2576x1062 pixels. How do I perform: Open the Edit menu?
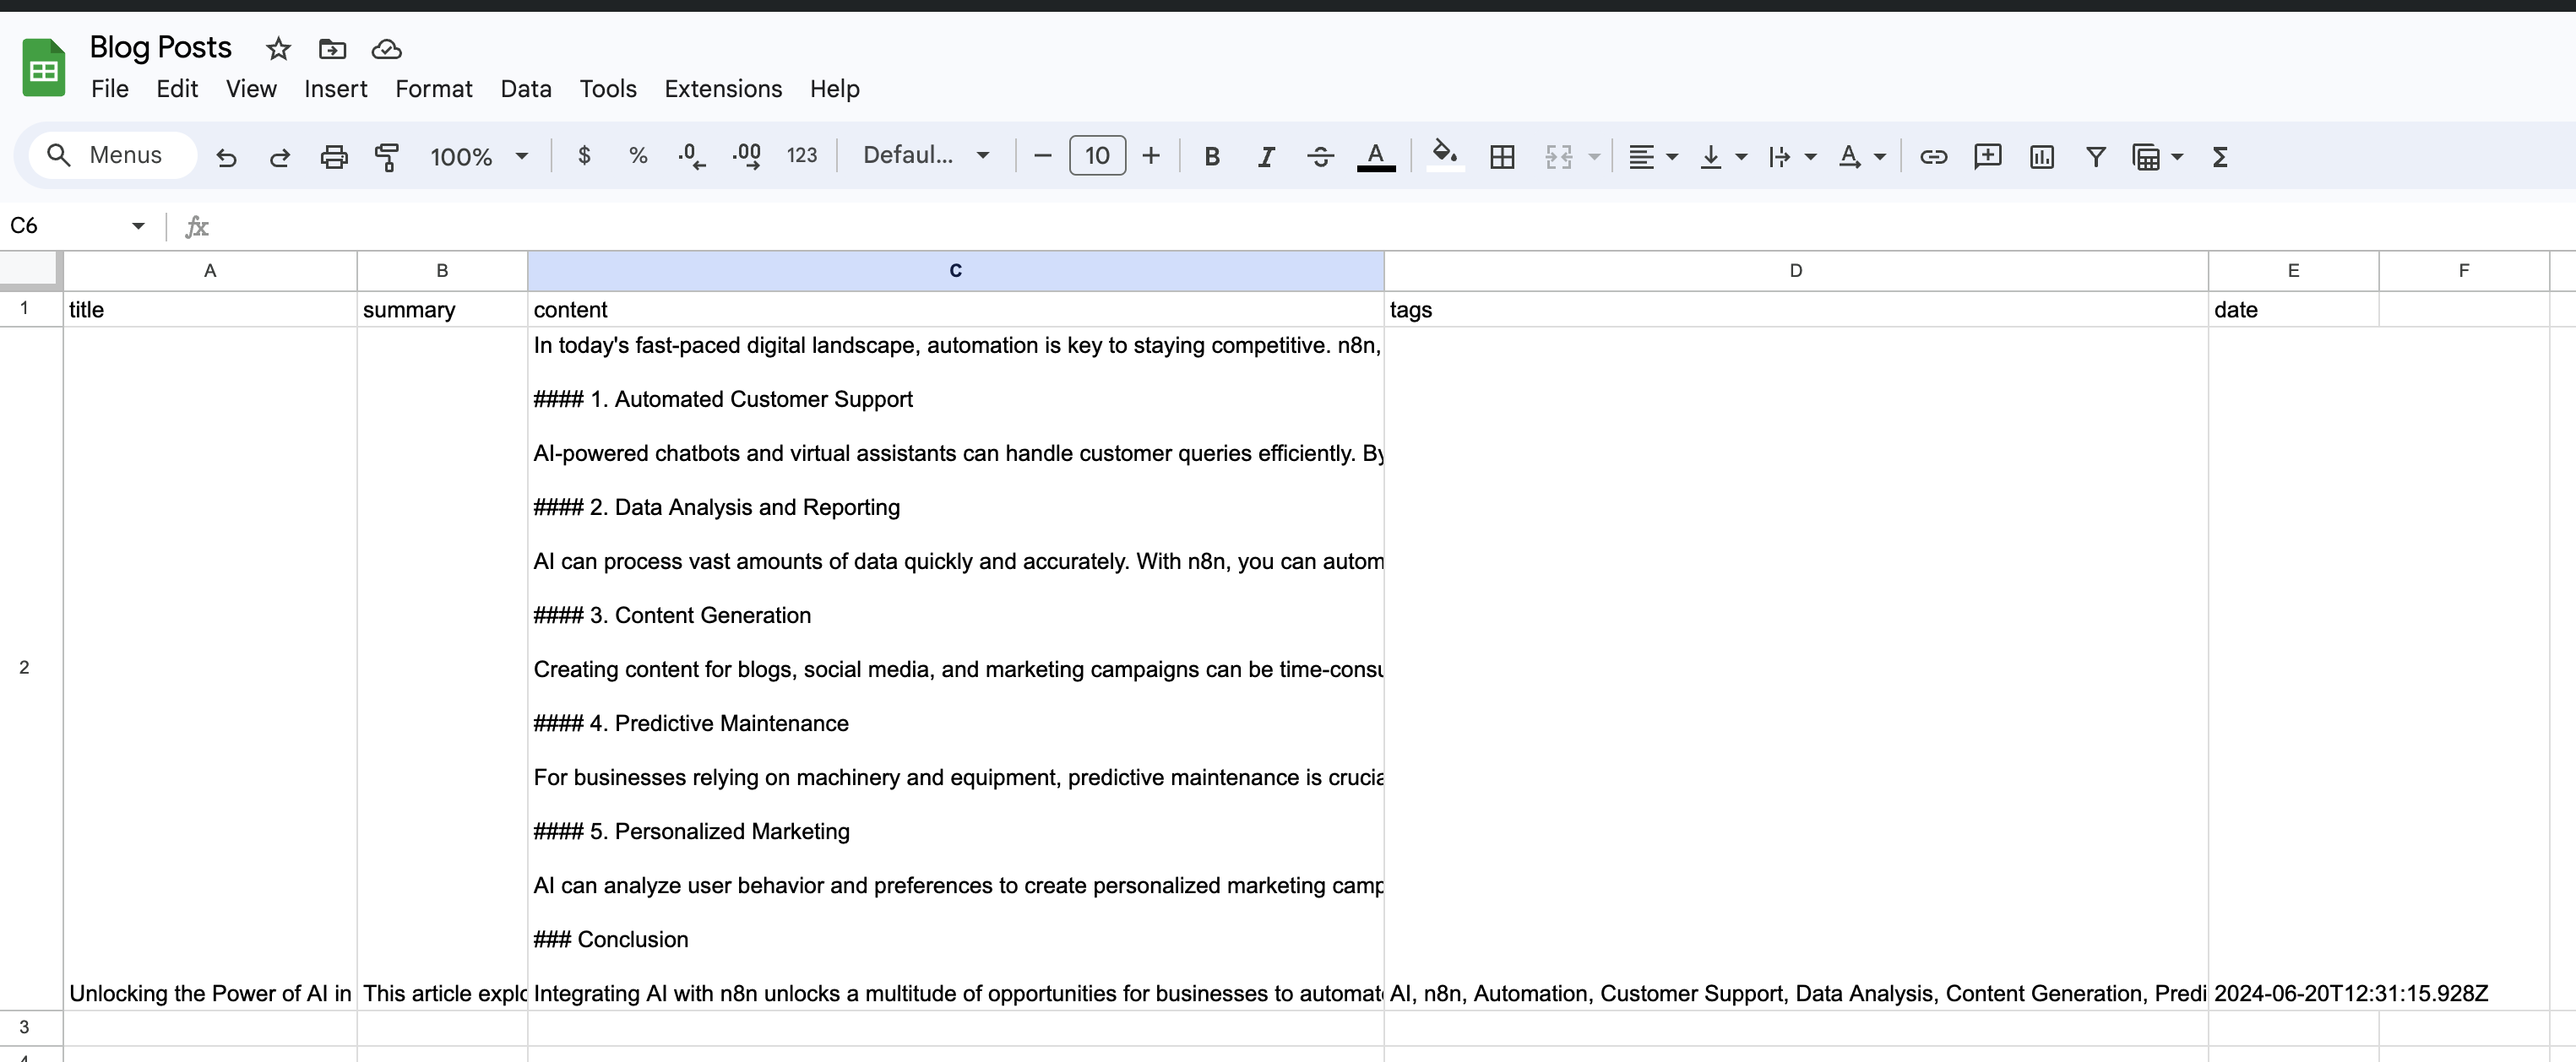(177, 89)
